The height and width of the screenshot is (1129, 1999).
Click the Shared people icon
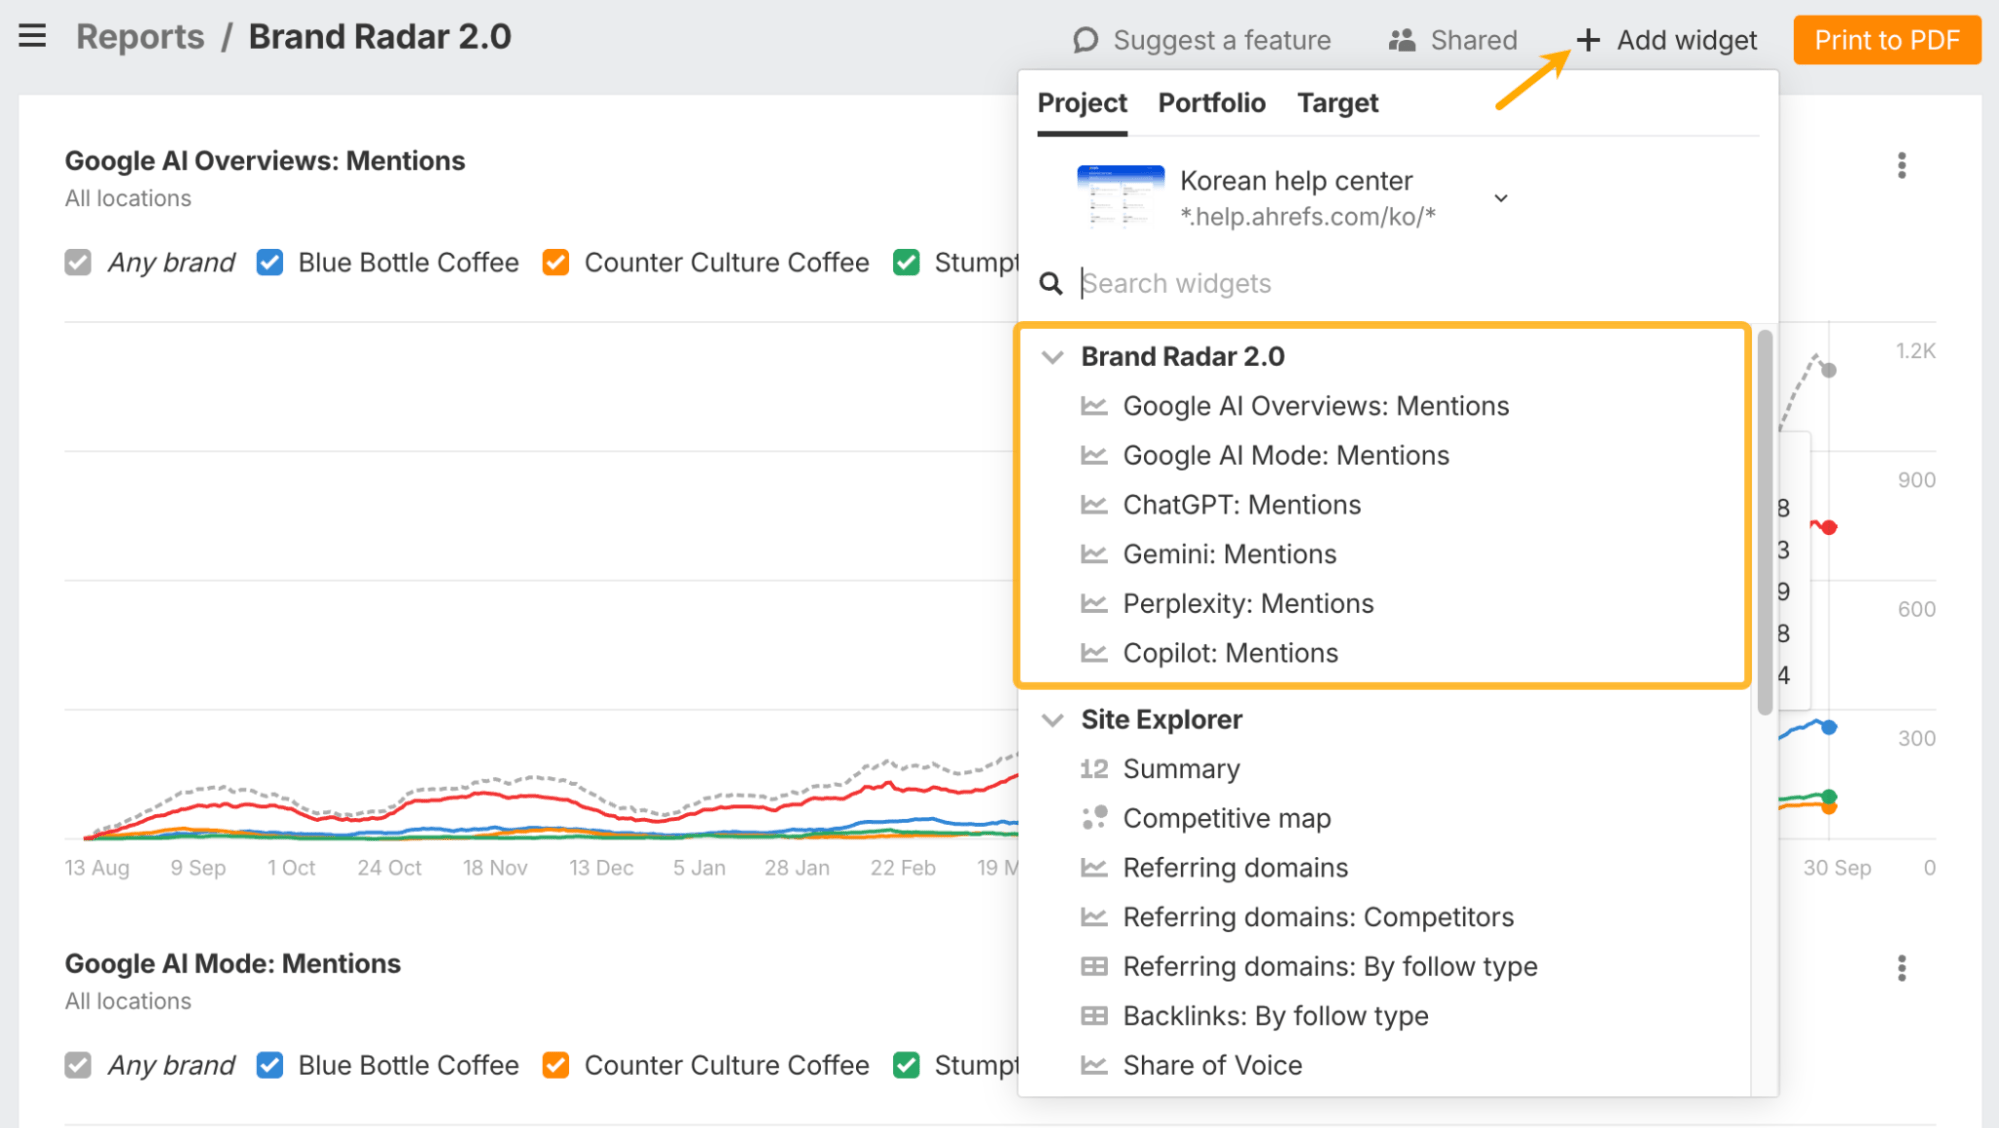coord(1402,40)
